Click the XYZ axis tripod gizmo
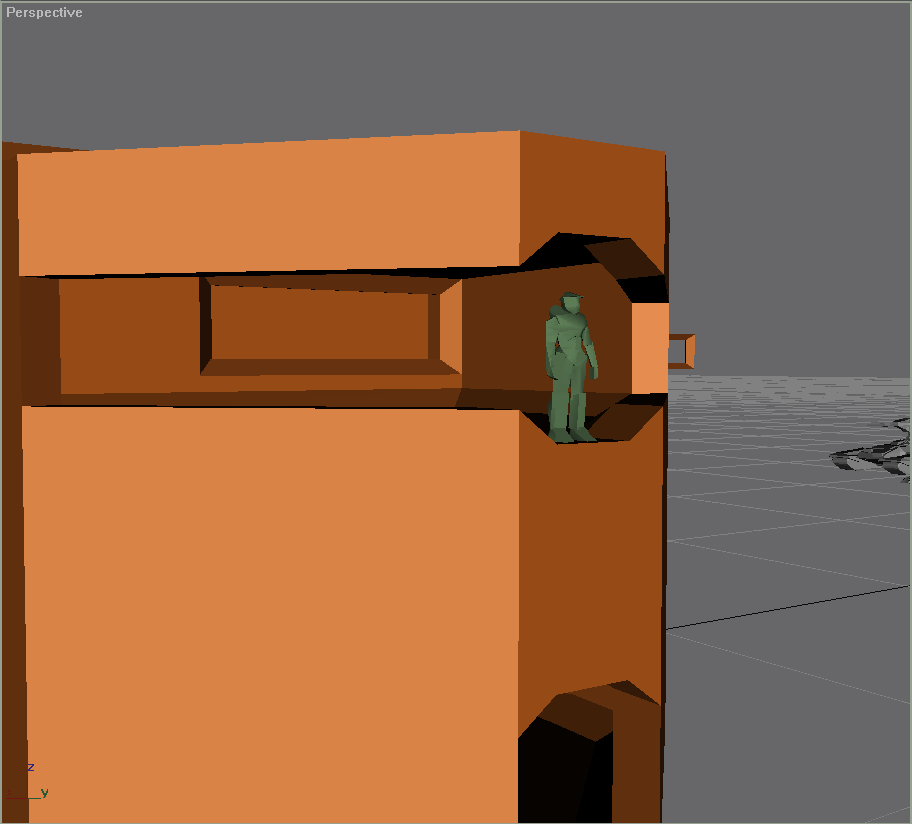This screenshot has width=912, height=824. coord(27,783)
